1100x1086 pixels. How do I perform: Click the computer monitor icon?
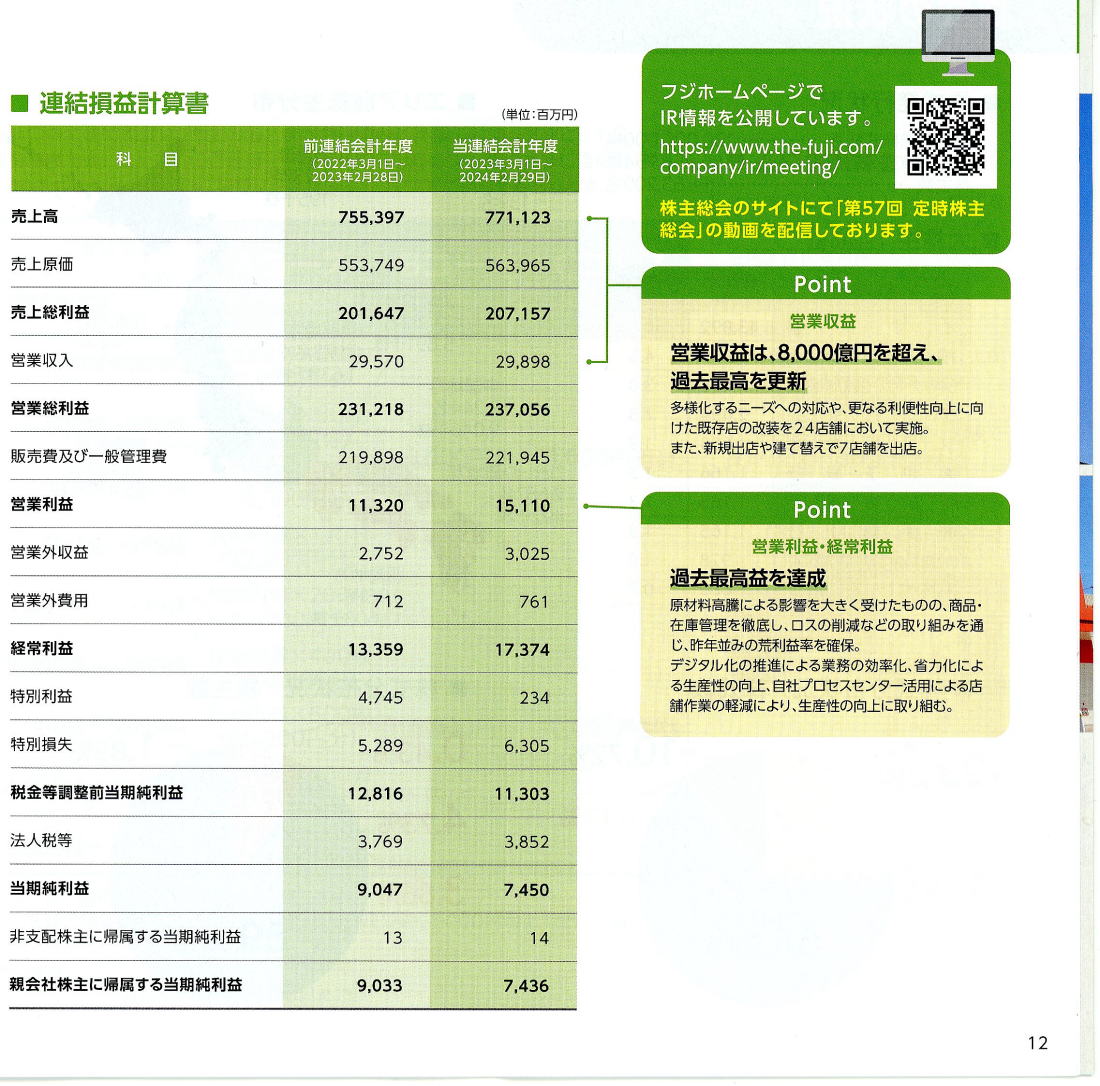pyautogui.click(x=958, y=43)
